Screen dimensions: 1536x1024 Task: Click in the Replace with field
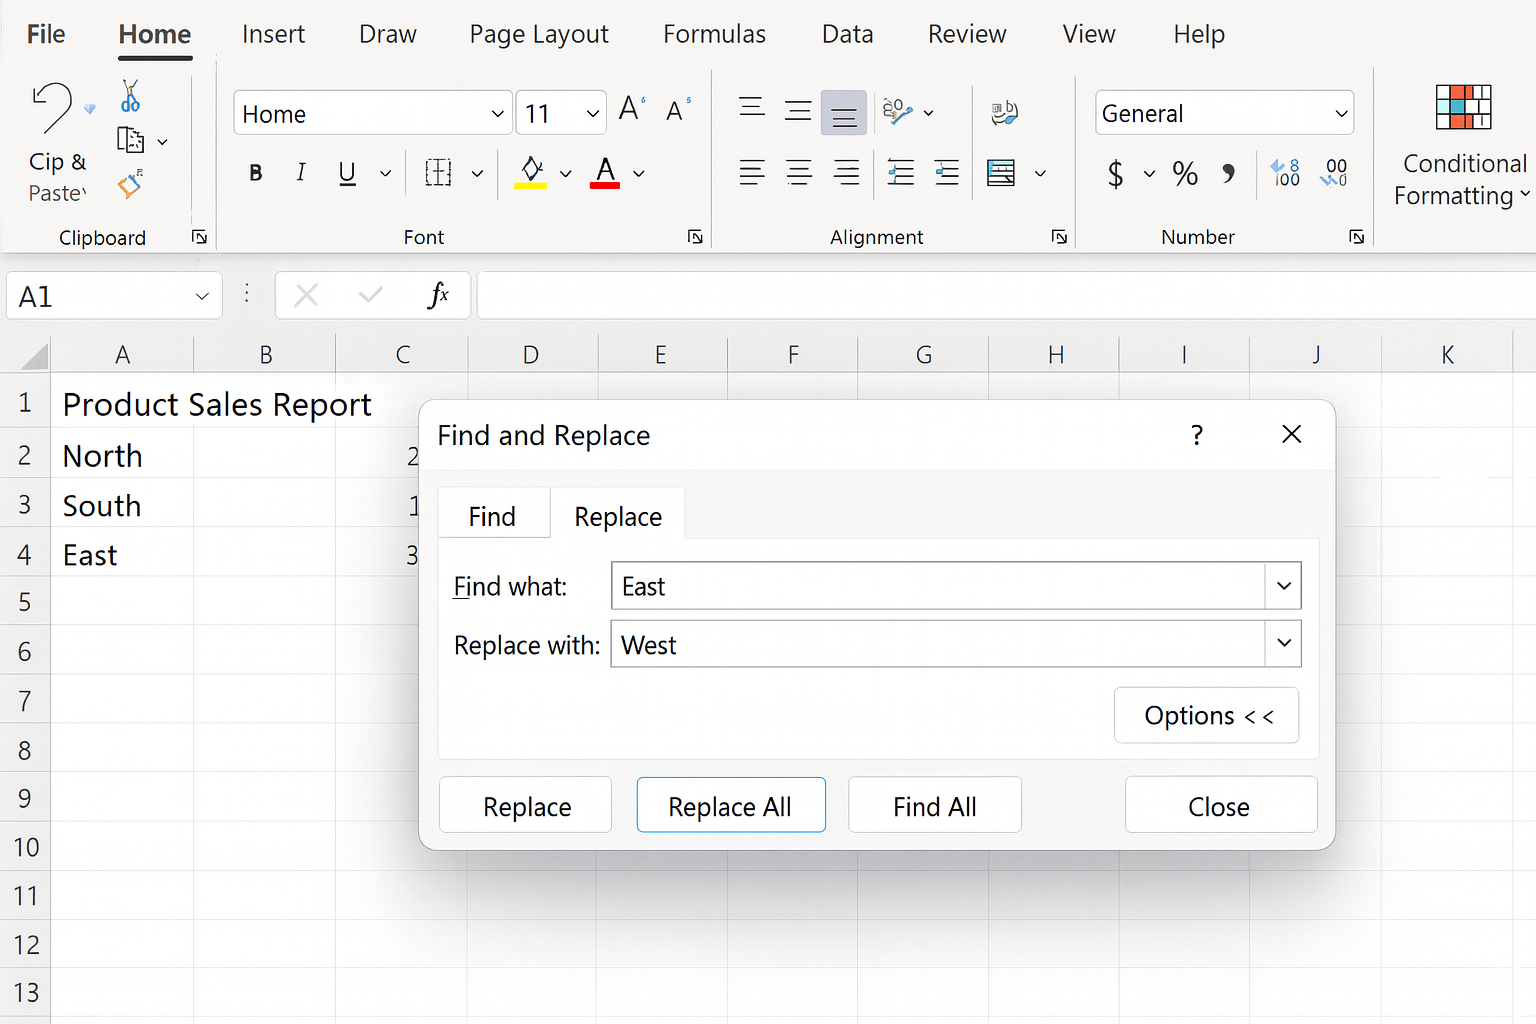938,644
